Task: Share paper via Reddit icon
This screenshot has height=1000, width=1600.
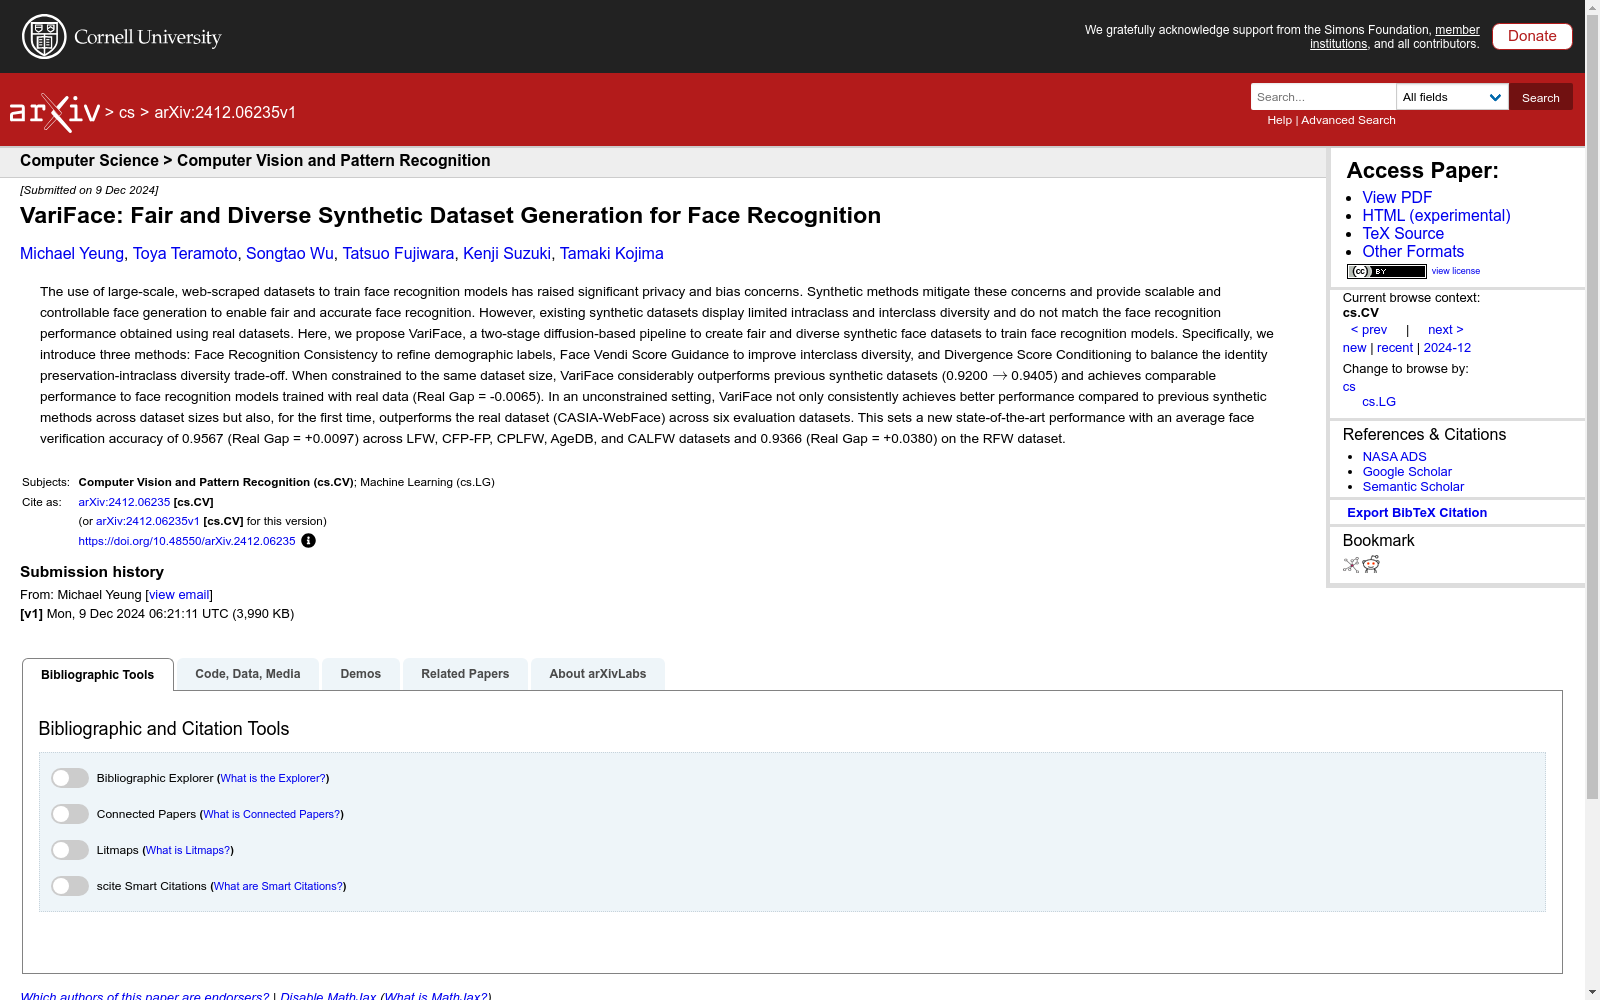Action: pyautogui.click(x=1371, y=565)
